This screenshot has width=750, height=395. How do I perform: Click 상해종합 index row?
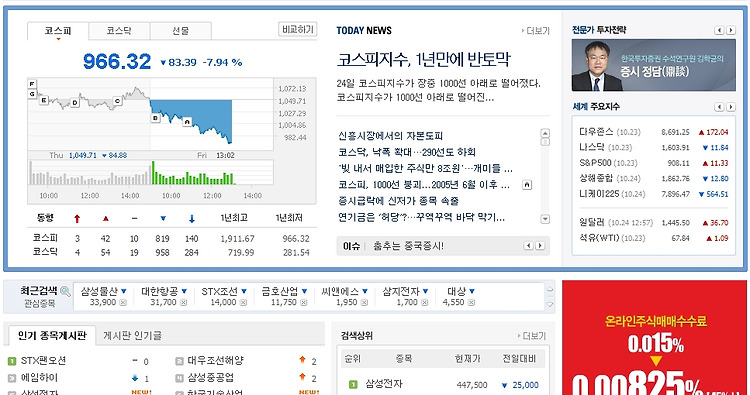click(x=653, y=178)
